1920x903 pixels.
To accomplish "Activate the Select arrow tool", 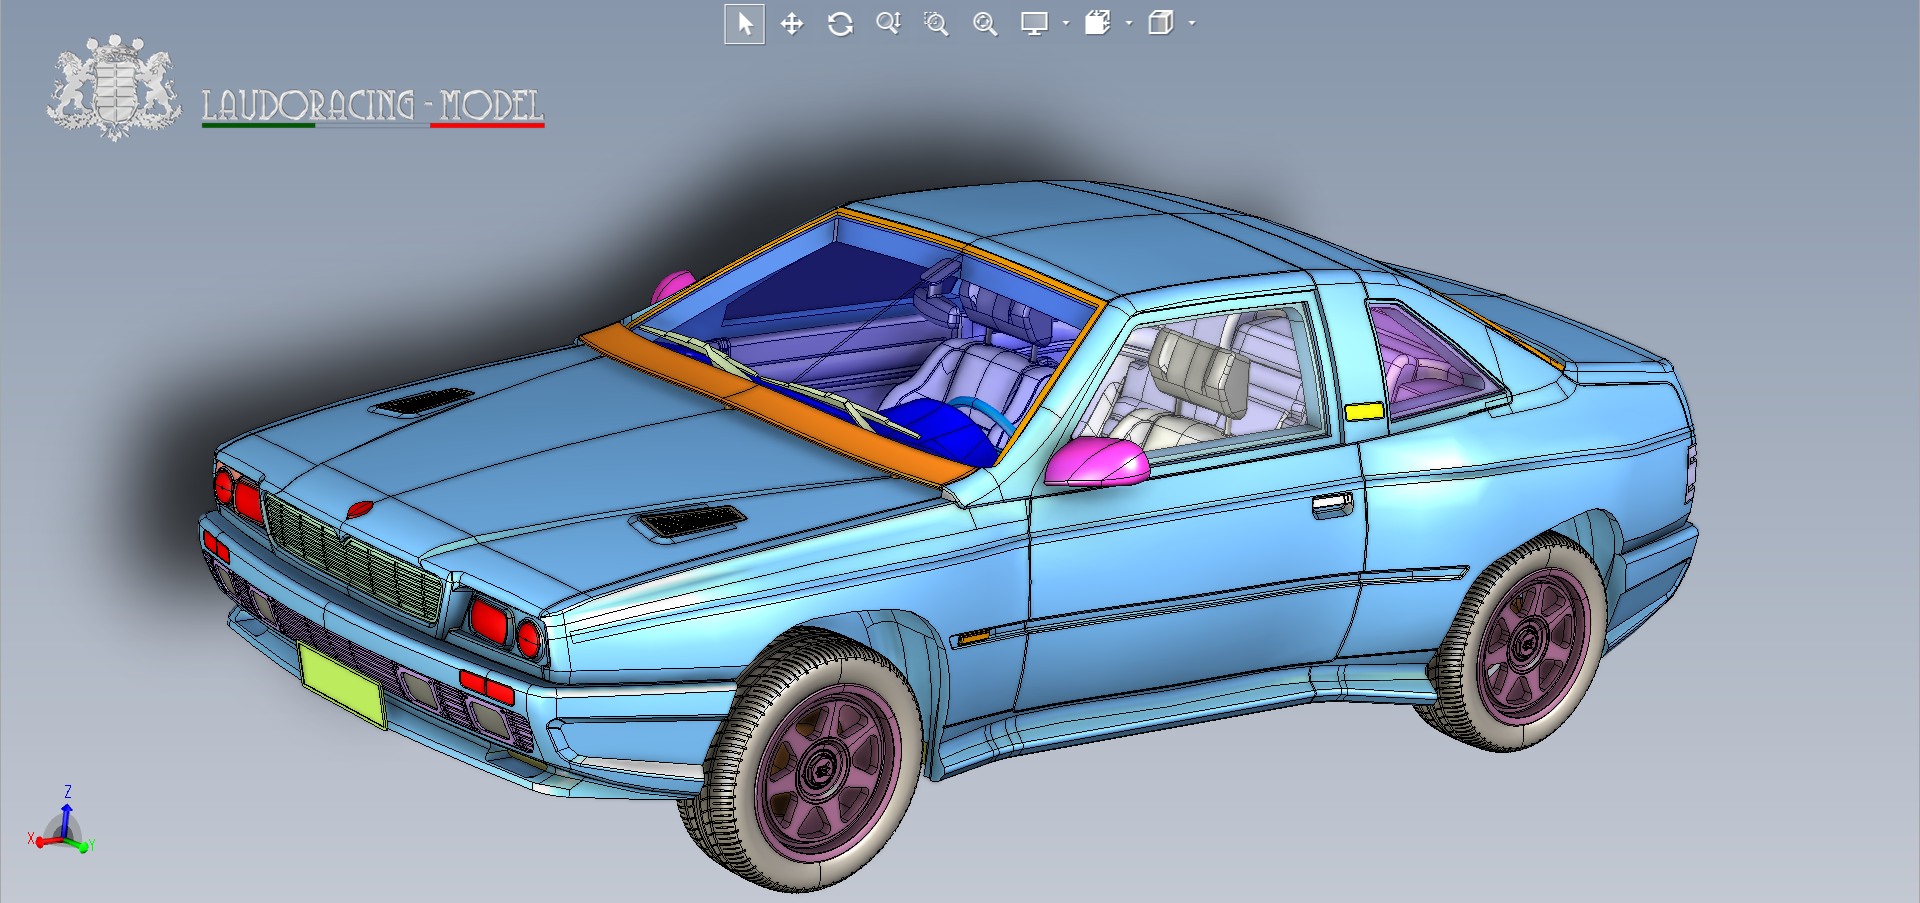I will point(744,24).
